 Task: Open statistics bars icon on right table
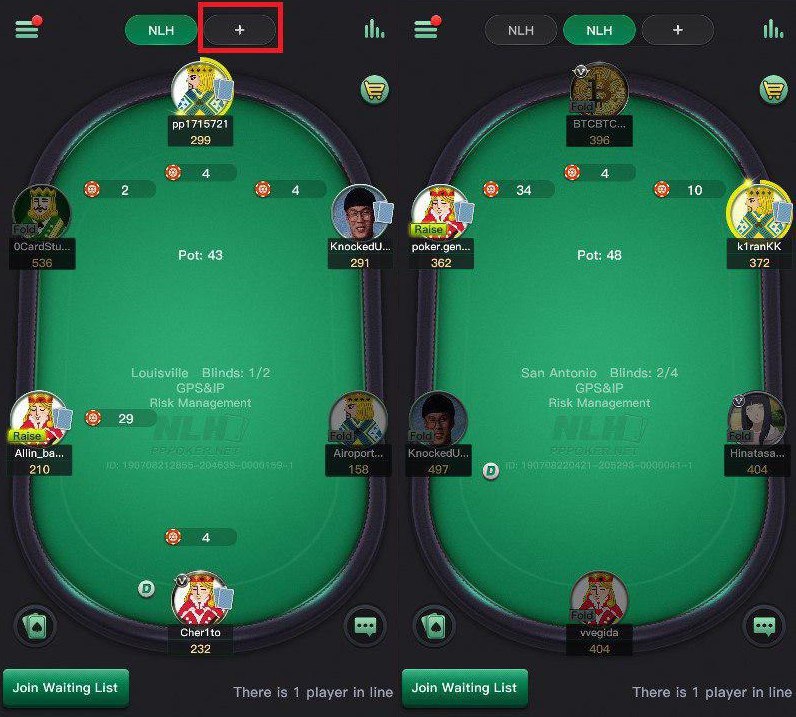(773, 29)
